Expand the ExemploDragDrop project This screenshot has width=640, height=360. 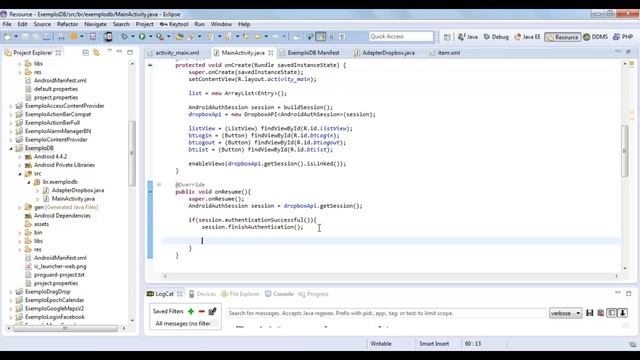[x=11, y=292]
